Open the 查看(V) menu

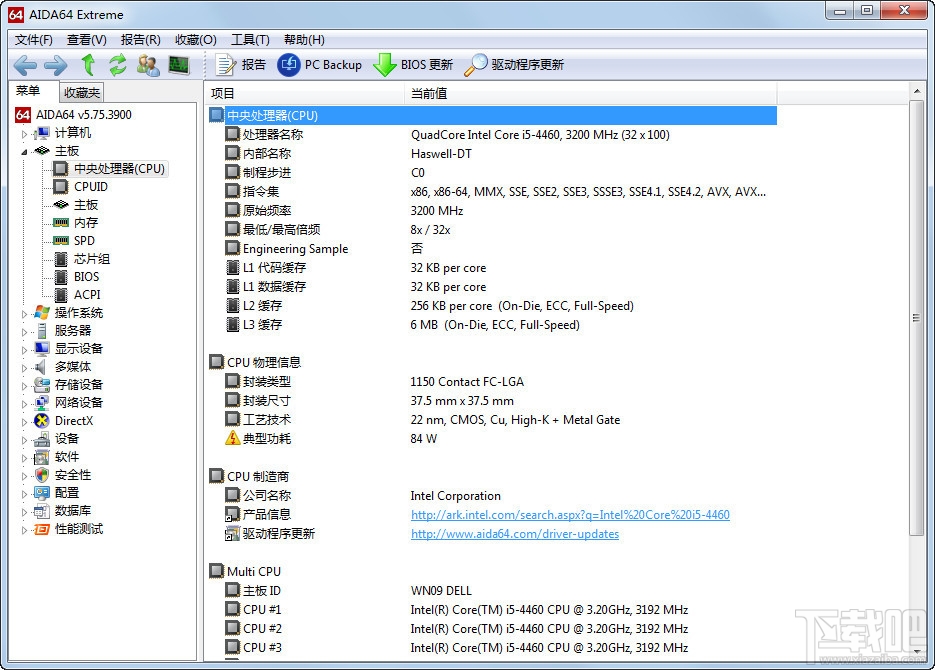coord(86,39)
